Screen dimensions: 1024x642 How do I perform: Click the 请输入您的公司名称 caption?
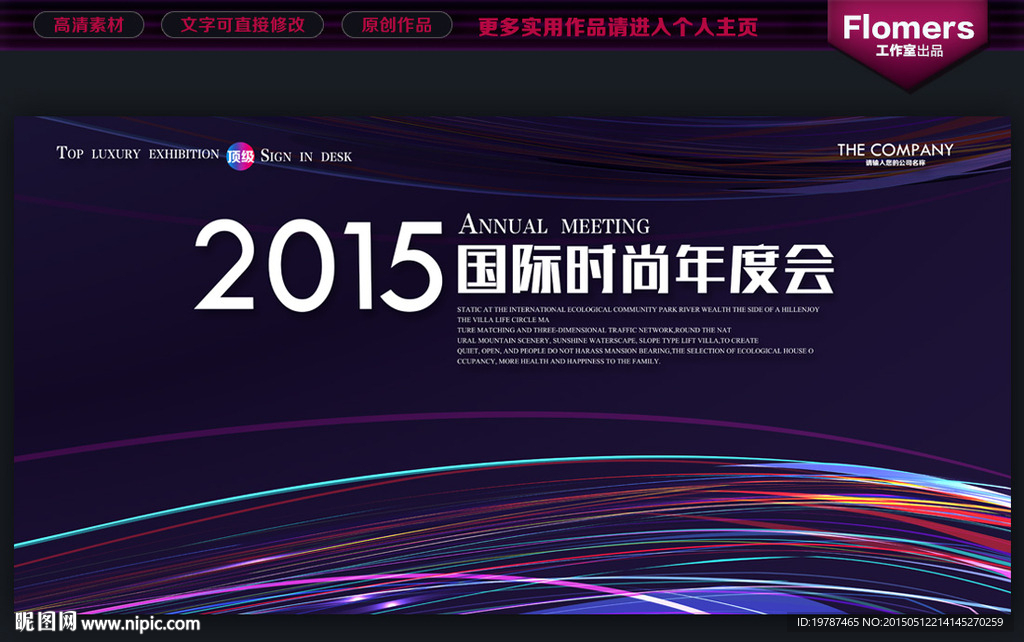tap(895, 163)
